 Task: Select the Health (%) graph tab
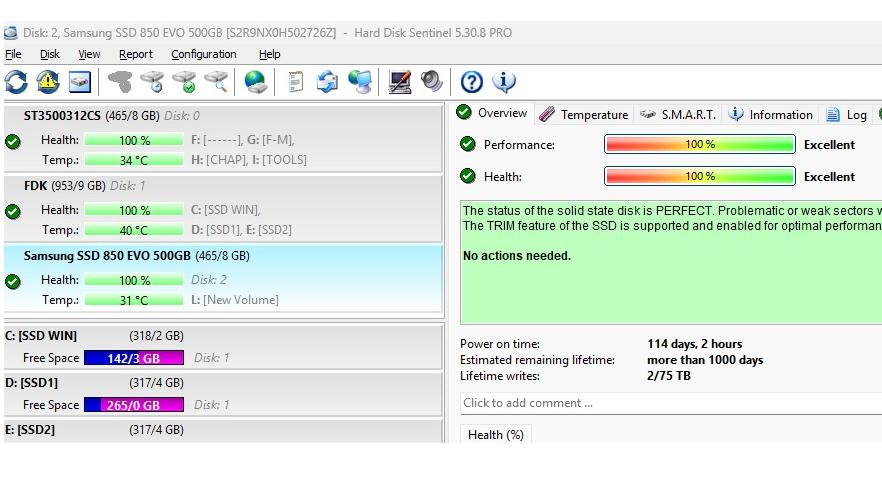pos(496,435)
